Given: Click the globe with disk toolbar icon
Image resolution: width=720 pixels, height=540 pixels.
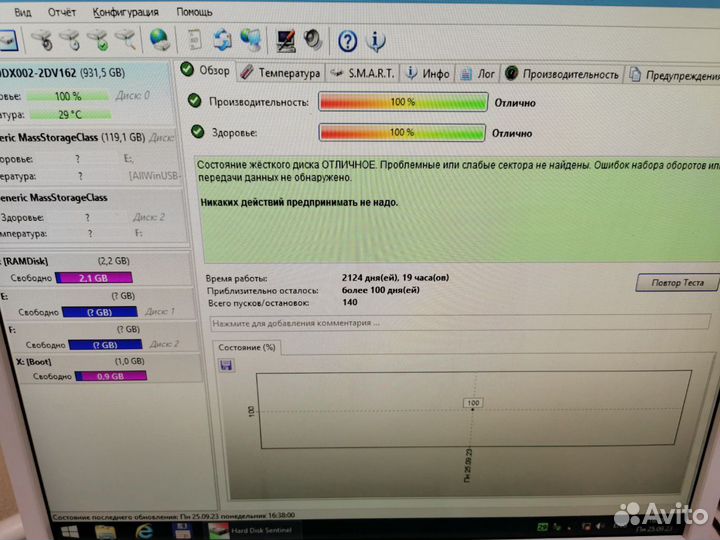Looking at the screenshot, I should point(159,39).
